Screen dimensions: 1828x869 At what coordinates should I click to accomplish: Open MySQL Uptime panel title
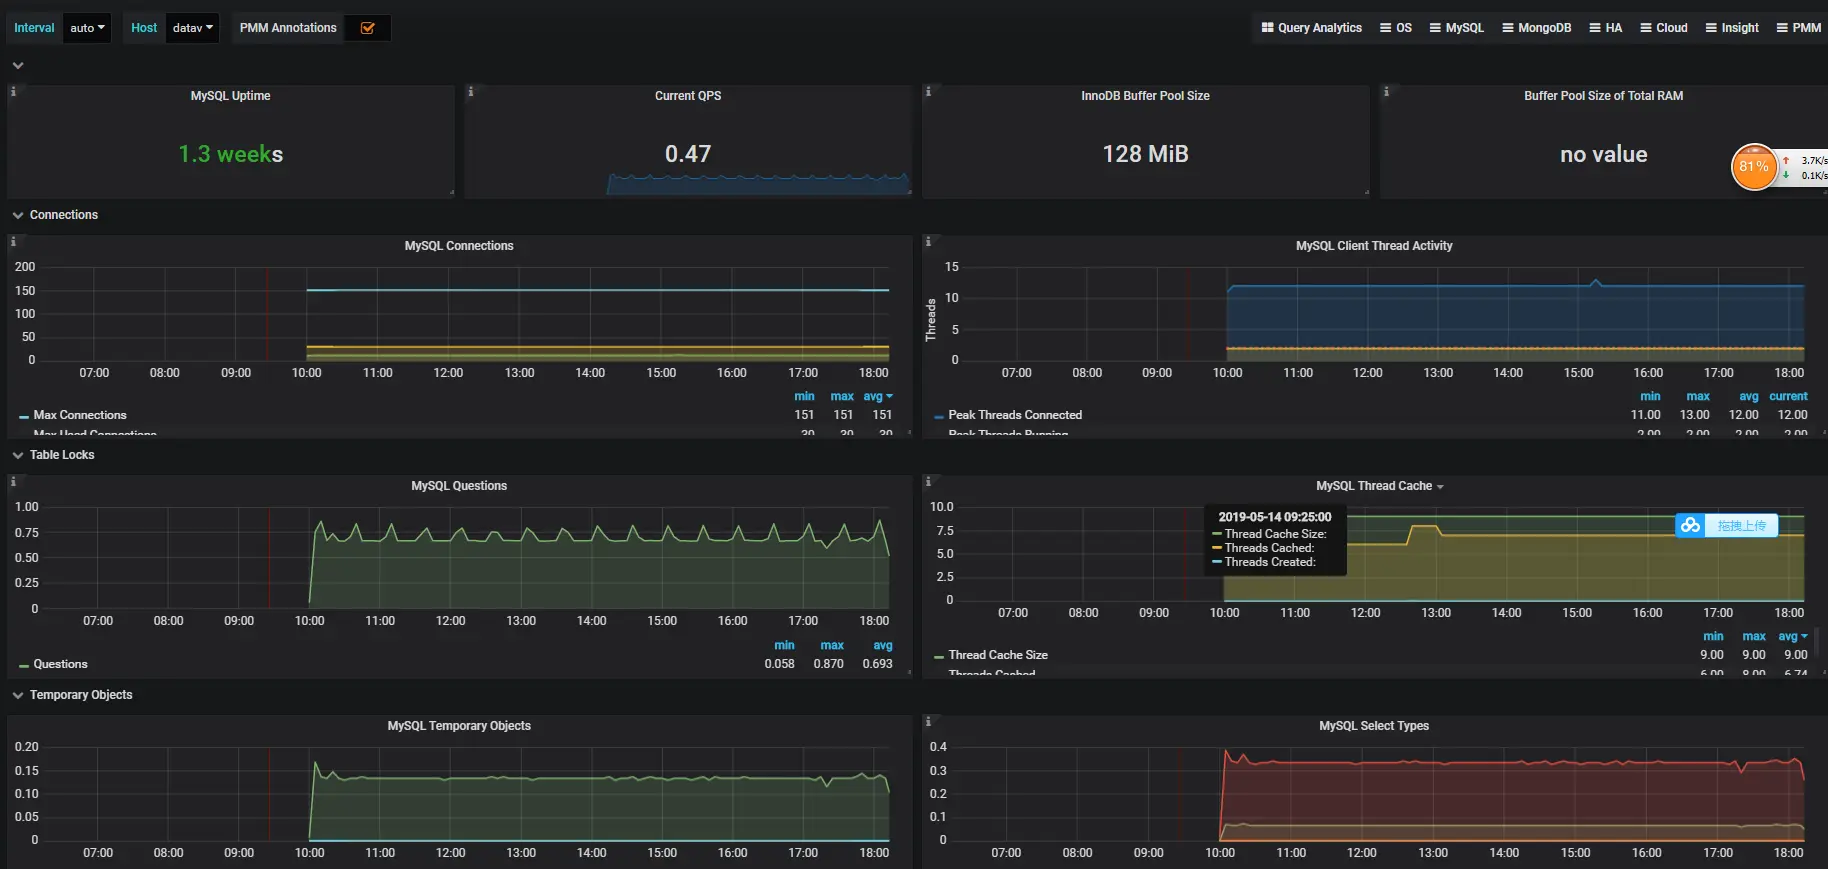point(230,96)
